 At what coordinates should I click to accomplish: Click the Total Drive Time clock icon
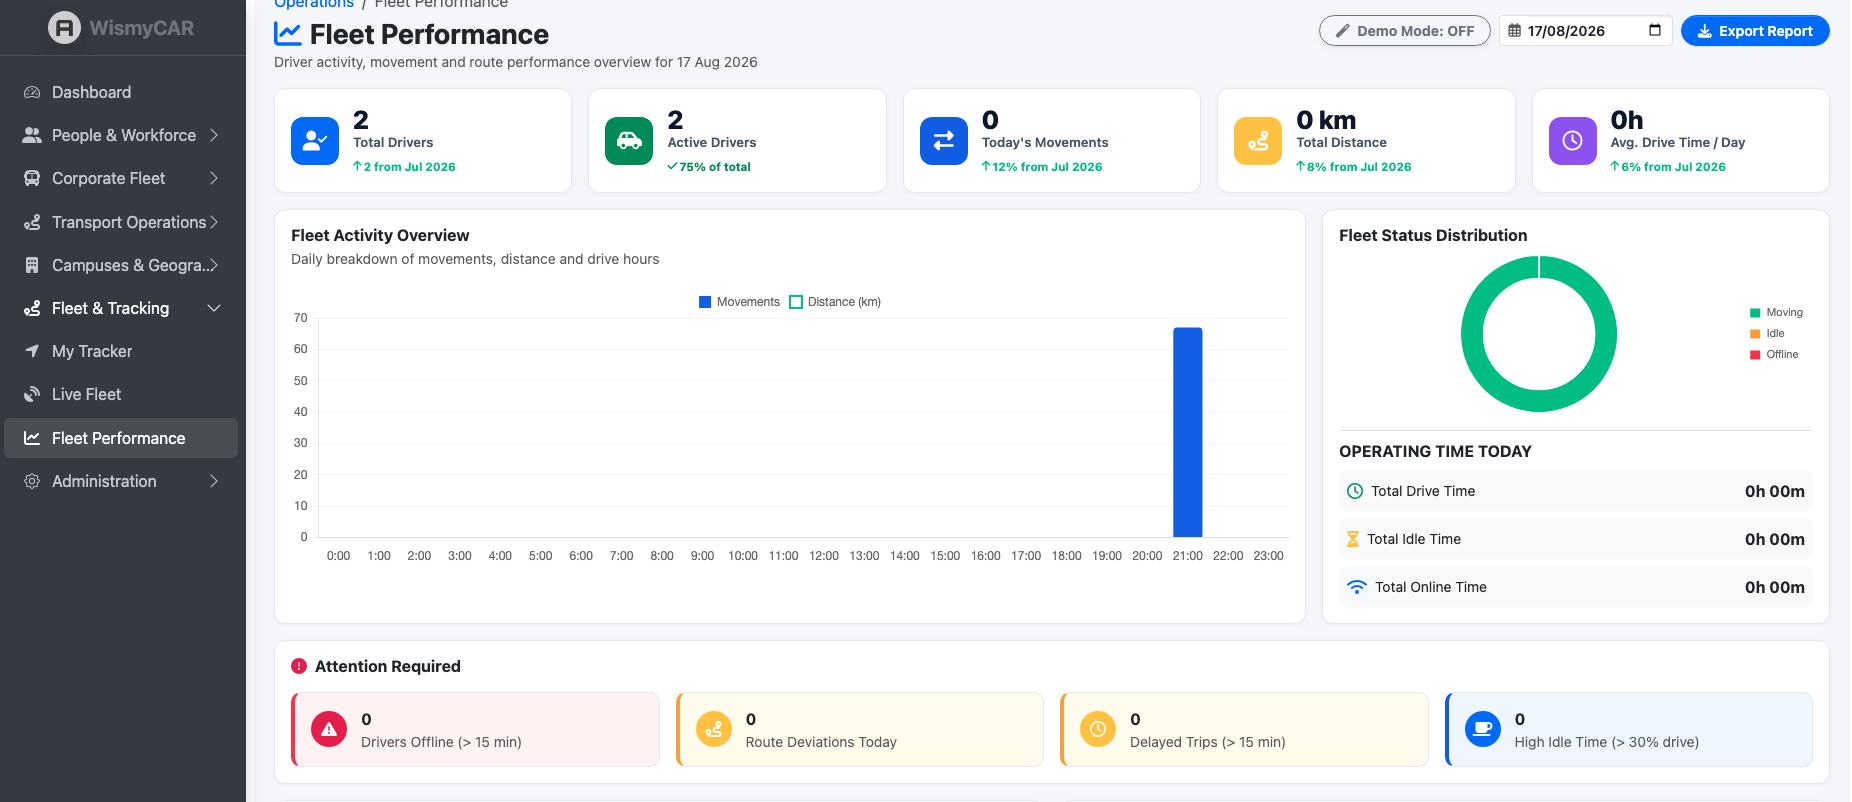(x=1355, y=491)
